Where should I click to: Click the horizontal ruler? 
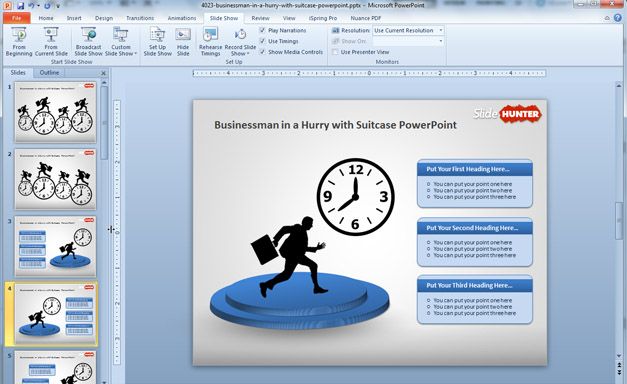(x=369, y=73)
